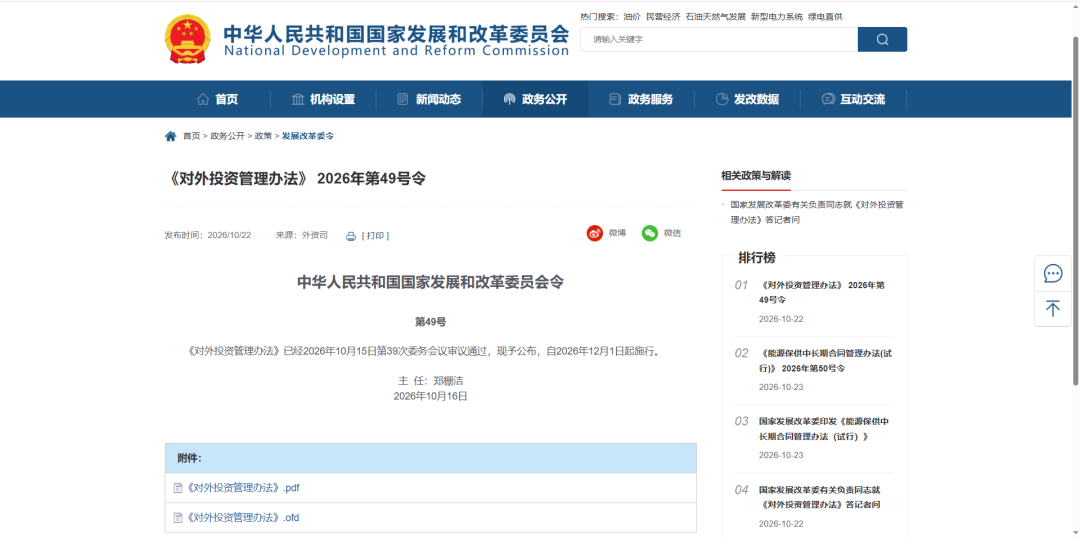Viewport: 1080px width, 538px height.
Task: Click the national emblem logo
Action: click(188, 39)
